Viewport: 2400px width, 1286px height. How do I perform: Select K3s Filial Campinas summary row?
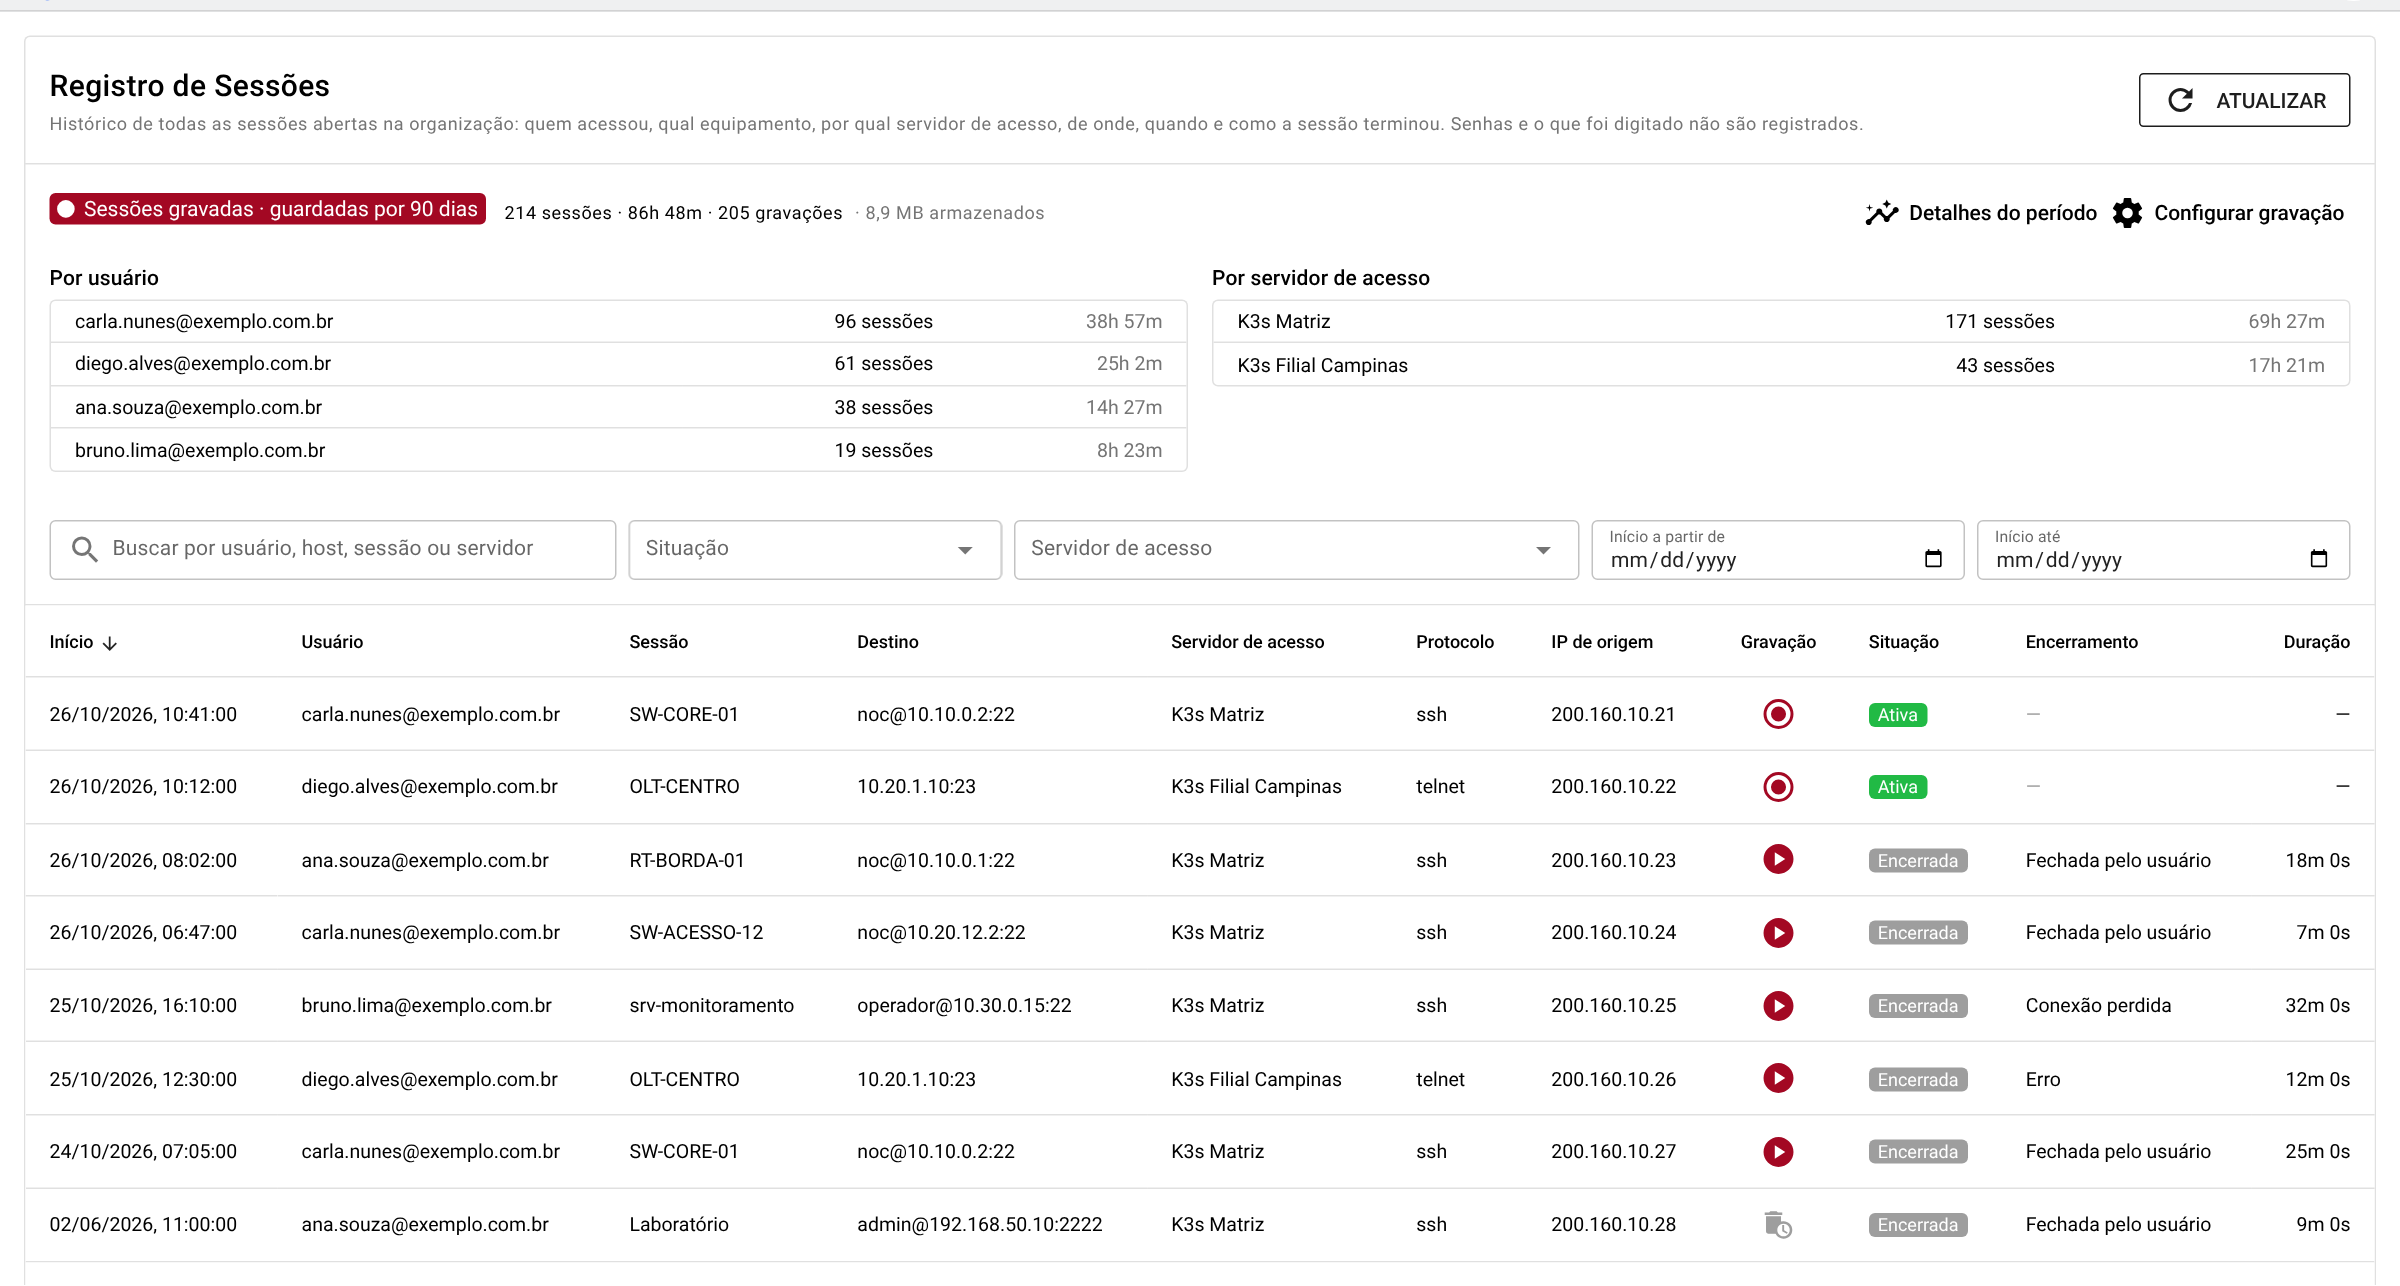(1781, 365)
